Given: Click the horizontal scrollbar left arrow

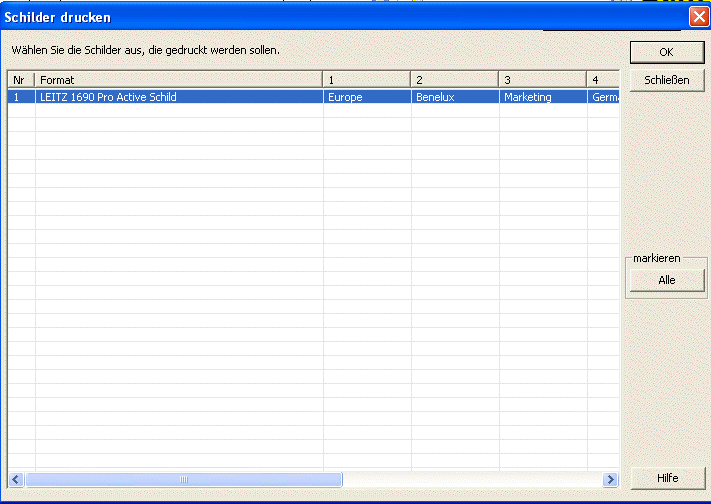Looking at the screenshot, I should (16, 479).
